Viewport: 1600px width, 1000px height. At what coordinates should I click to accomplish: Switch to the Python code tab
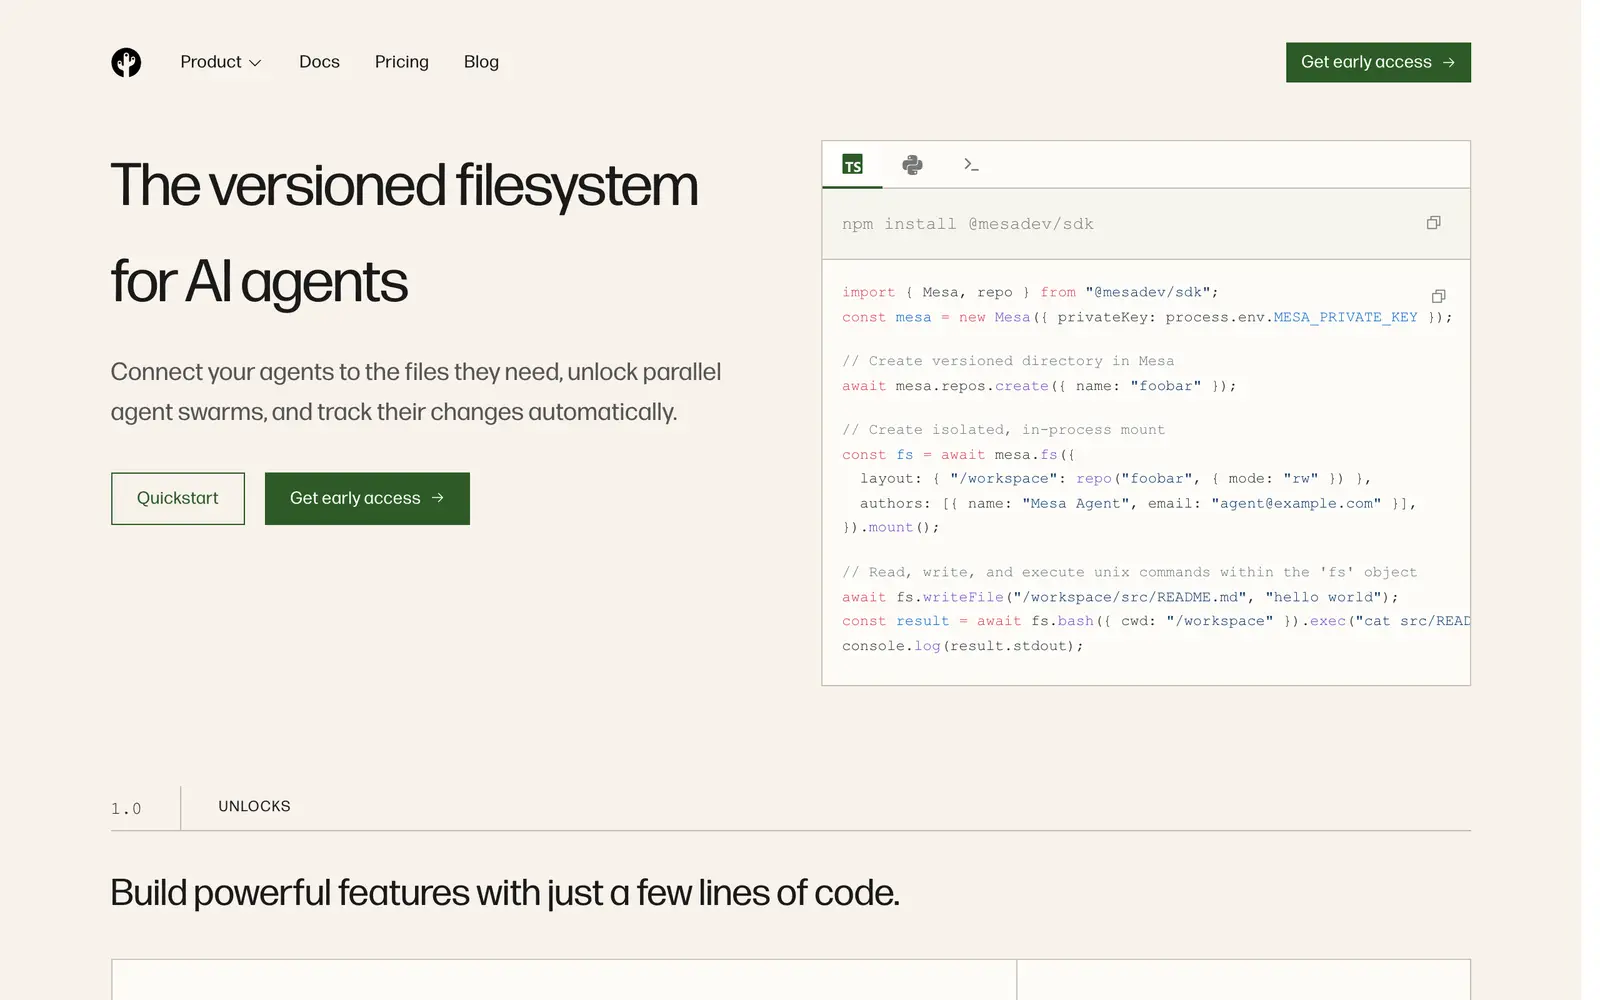coord(912,165)
